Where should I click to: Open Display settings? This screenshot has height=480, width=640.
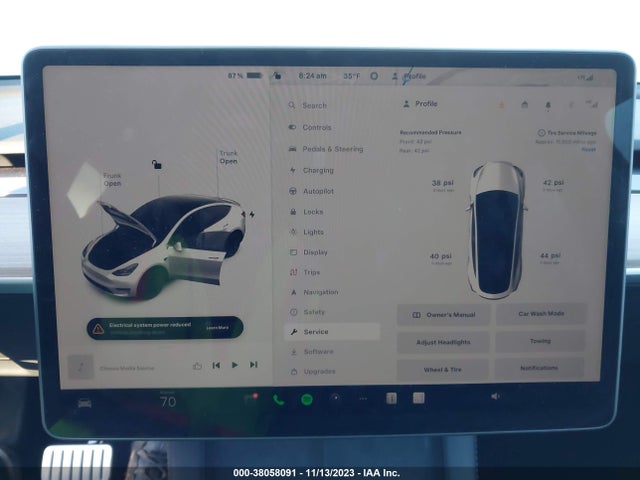pyautogui.click(x=309, y=252)
